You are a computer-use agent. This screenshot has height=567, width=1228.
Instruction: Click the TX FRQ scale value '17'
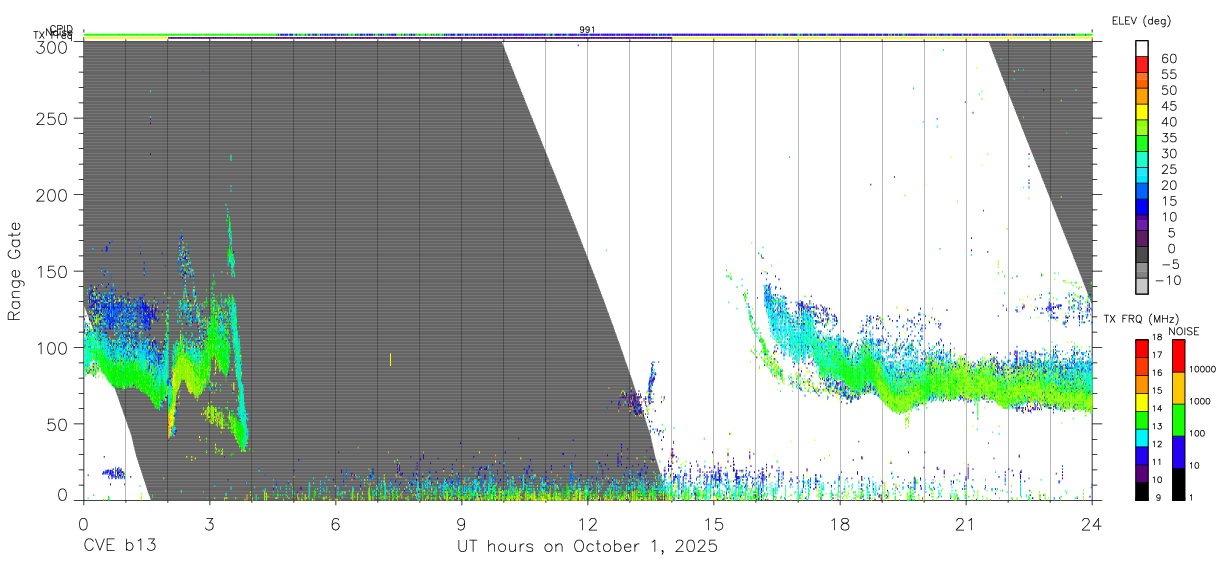coord(1155,354)
